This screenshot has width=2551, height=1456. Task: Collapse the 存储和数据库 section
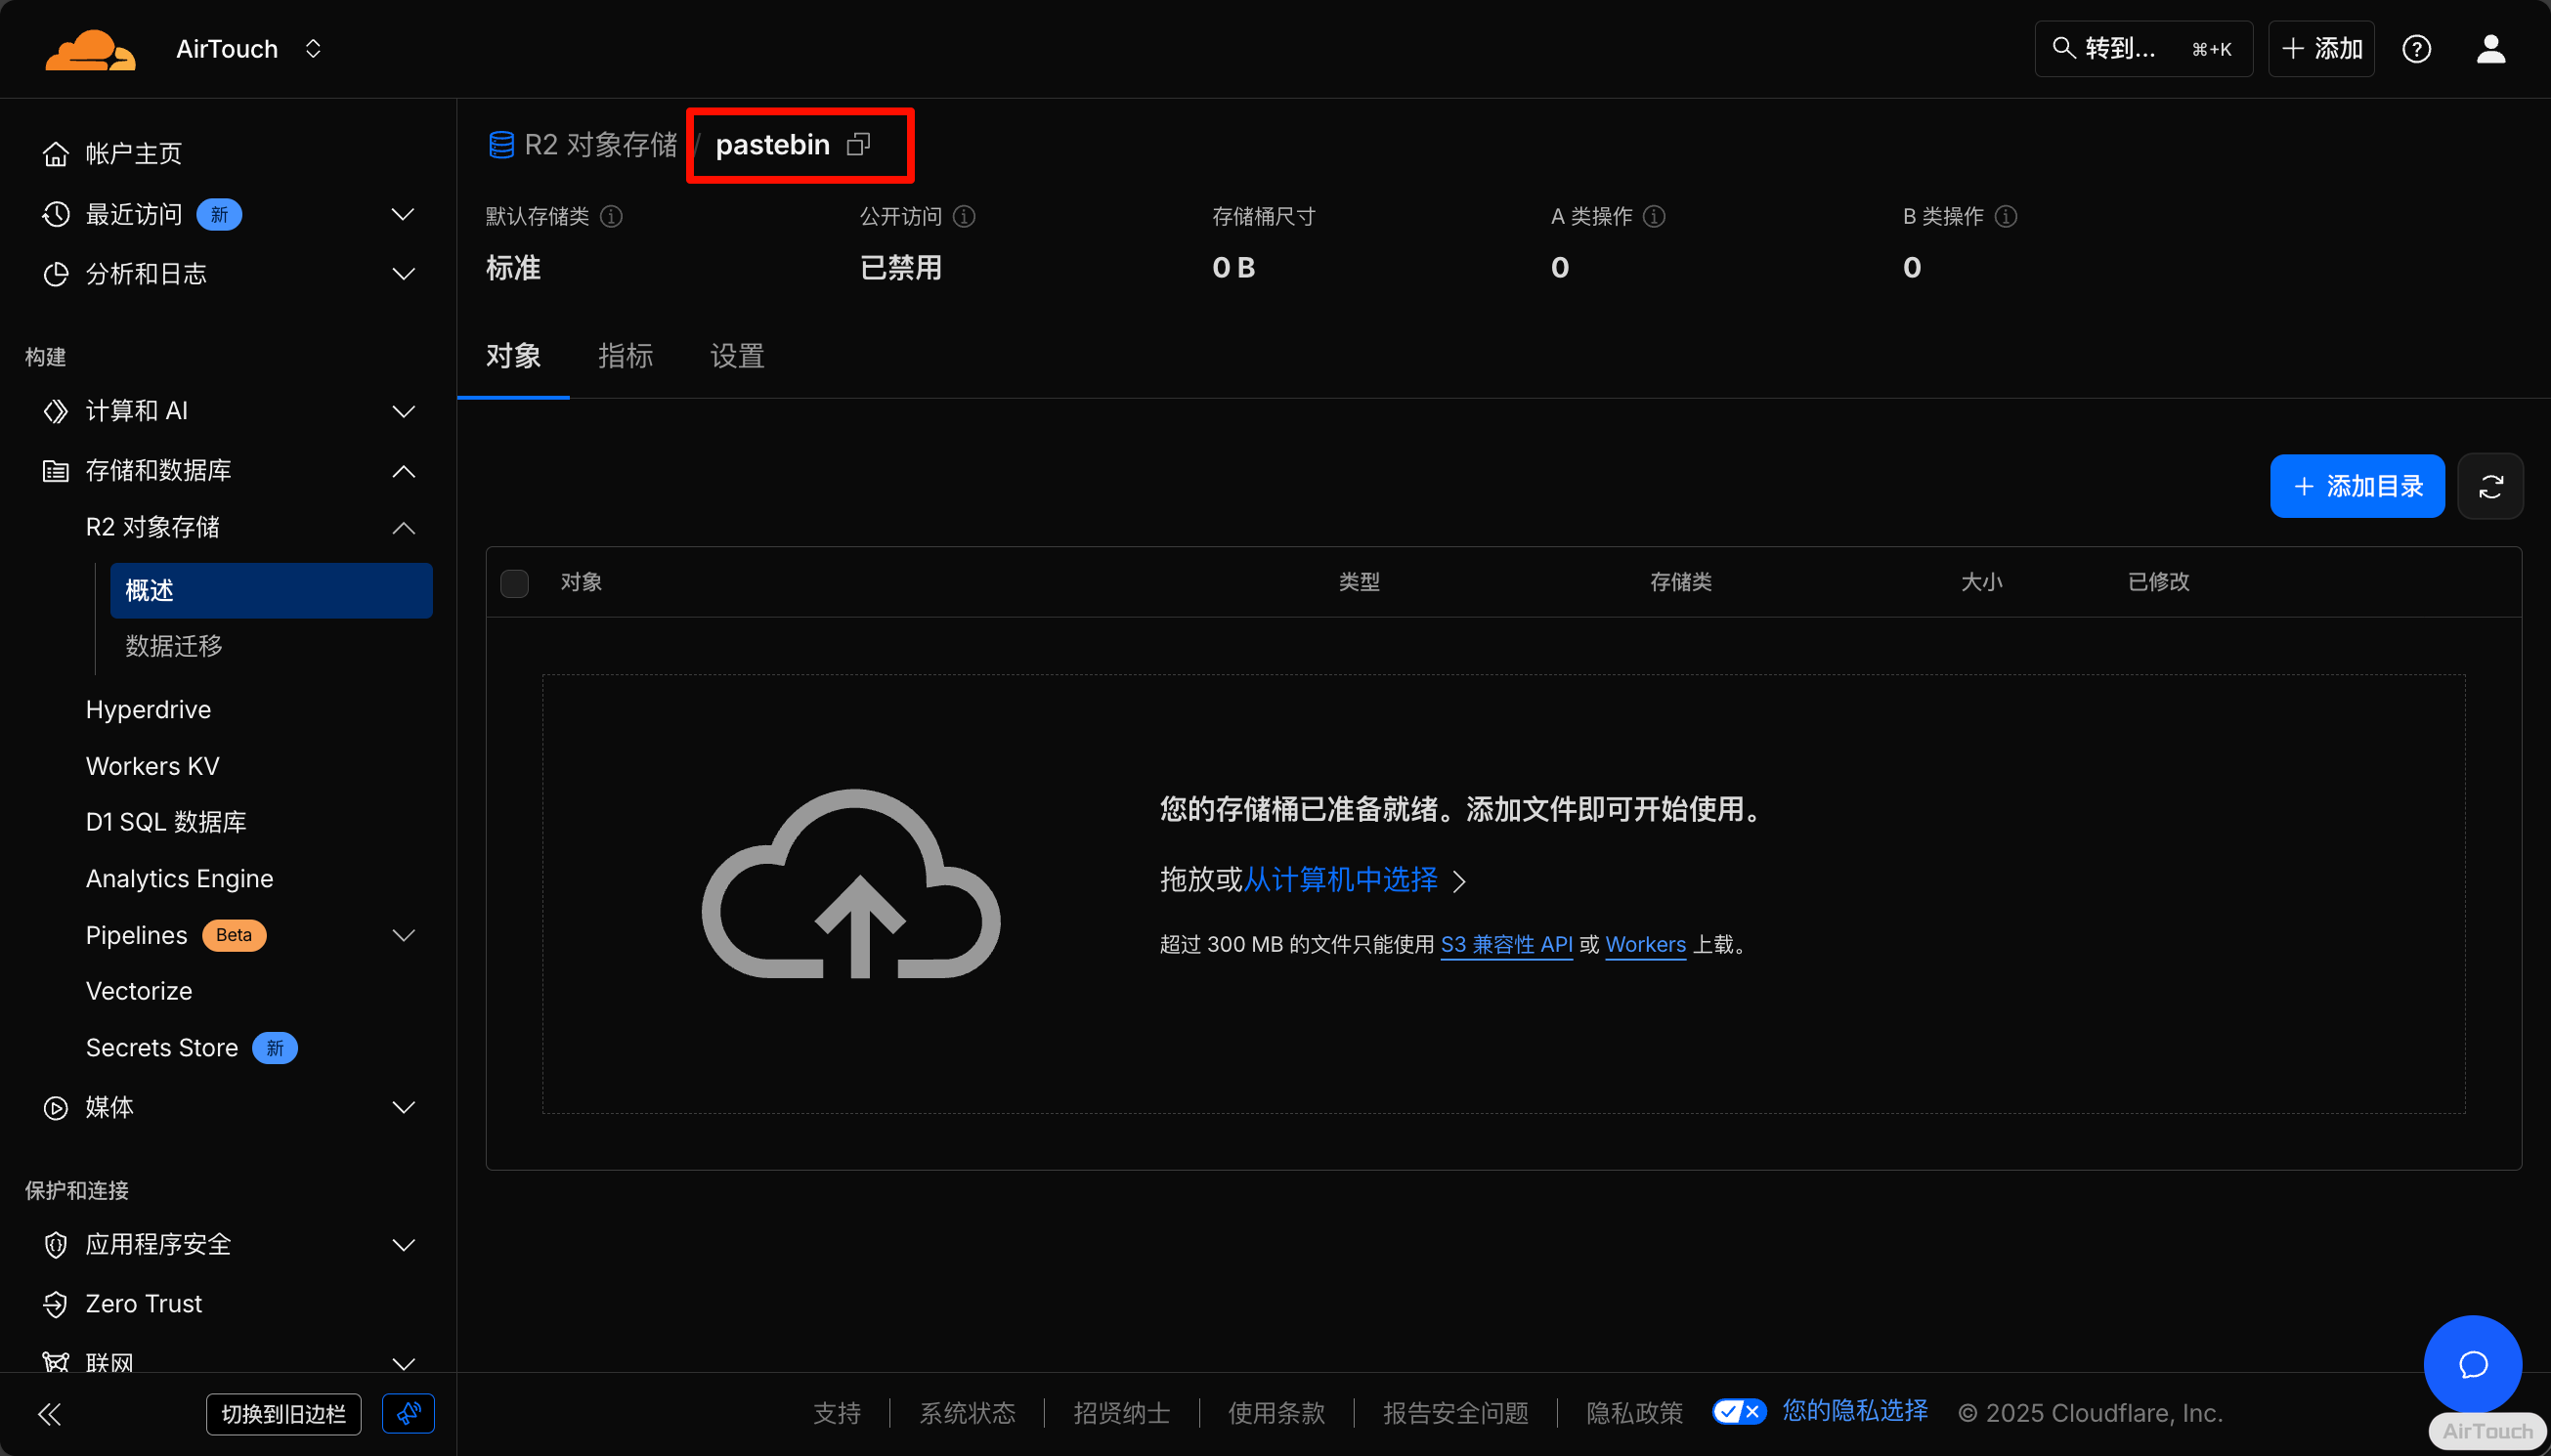(x=403, y=471)
